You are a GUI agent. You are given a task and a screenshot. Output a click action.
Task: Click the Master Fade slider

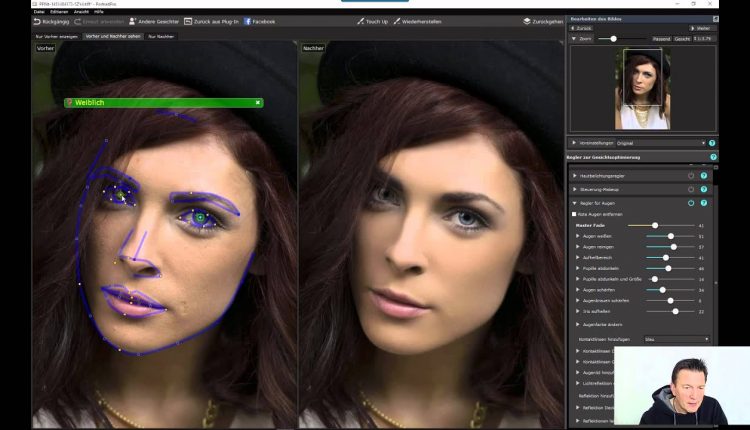661,225
